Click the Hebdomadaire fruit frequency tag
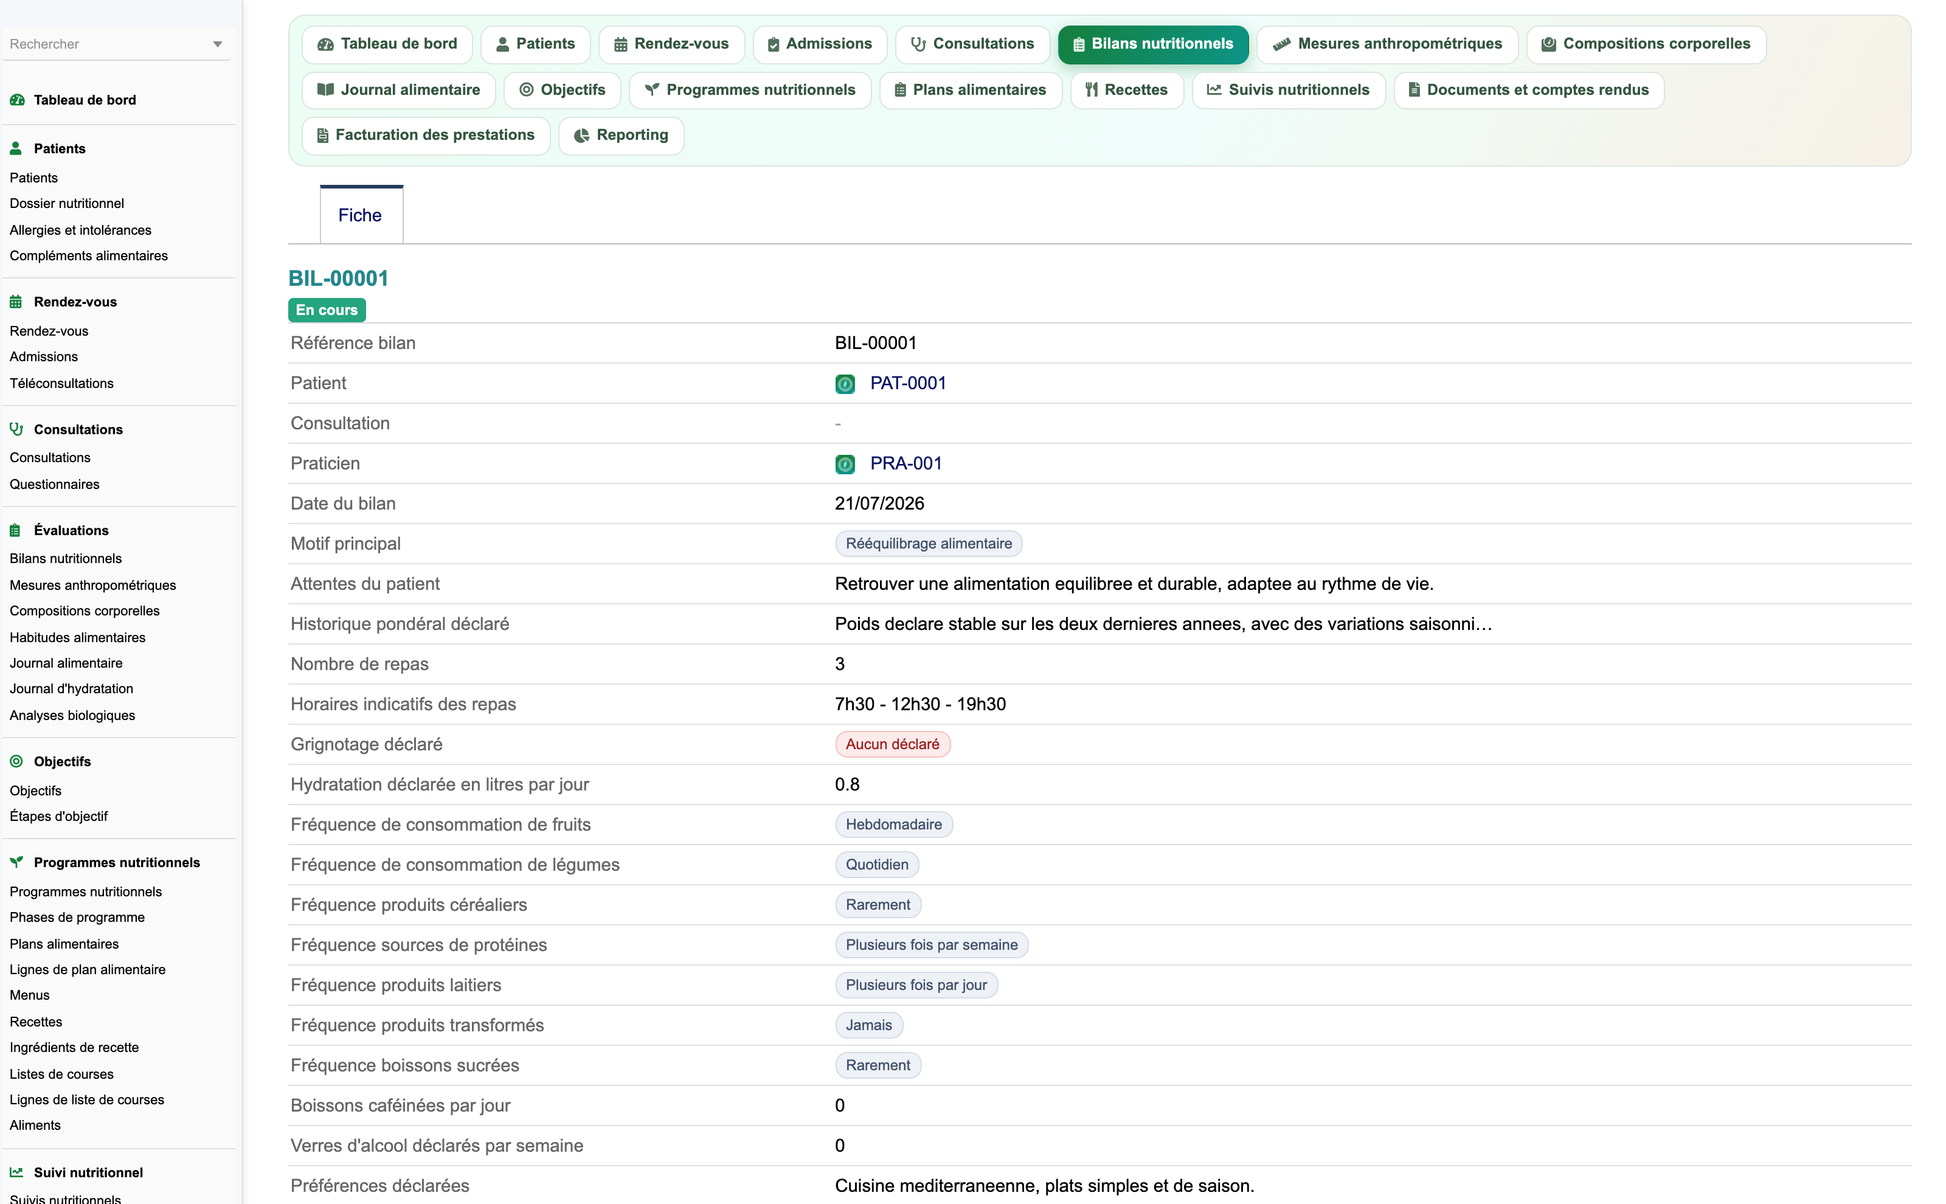This screenshot has height=1204, width=1946. point(894,825)
